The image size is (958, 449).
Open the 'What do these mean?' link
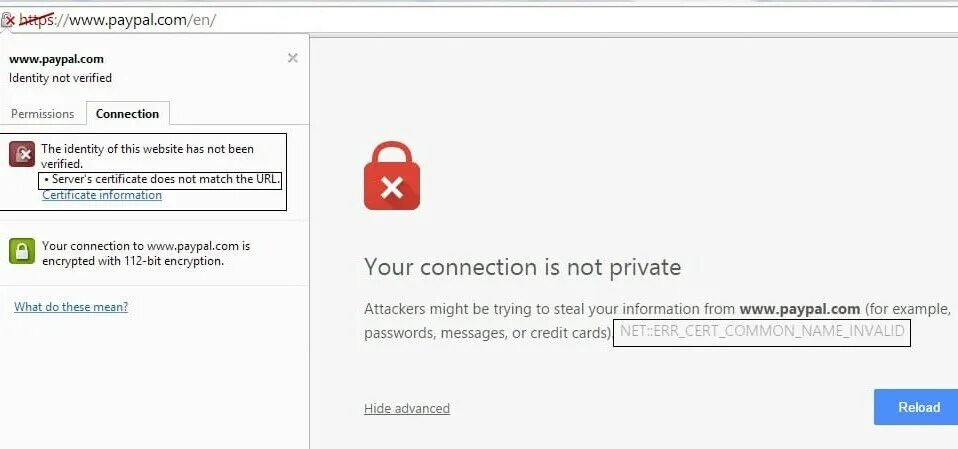click(x=71, y=307)
